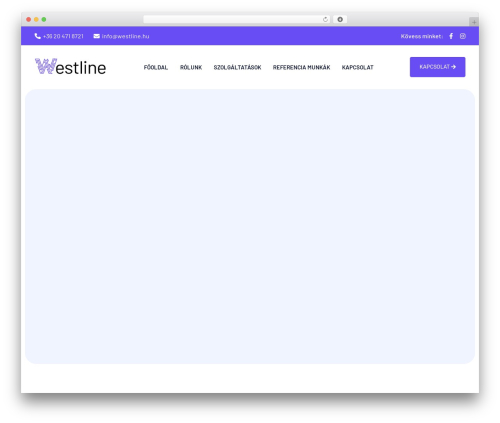Click the phone number +36 20 471 8721

[x=63, y=36]
